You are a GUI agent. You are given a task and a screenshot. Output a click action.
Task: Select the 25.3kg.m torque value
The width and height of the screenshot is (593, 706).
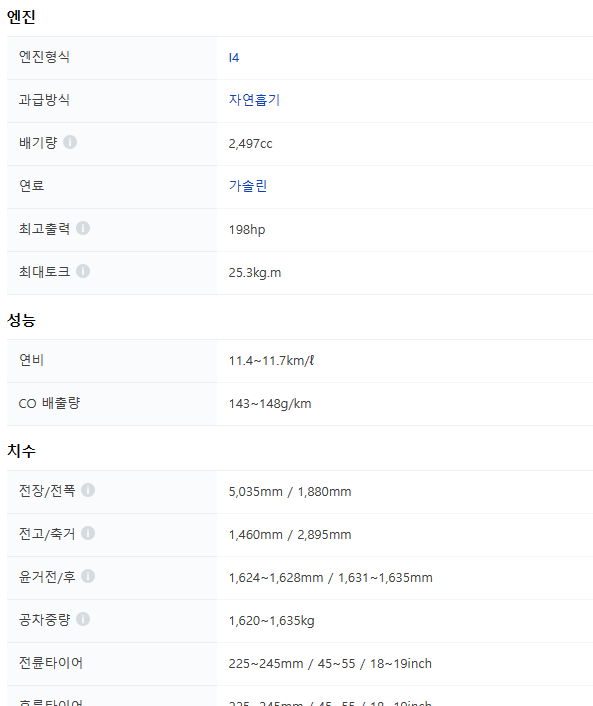click(x=255, y=273)
